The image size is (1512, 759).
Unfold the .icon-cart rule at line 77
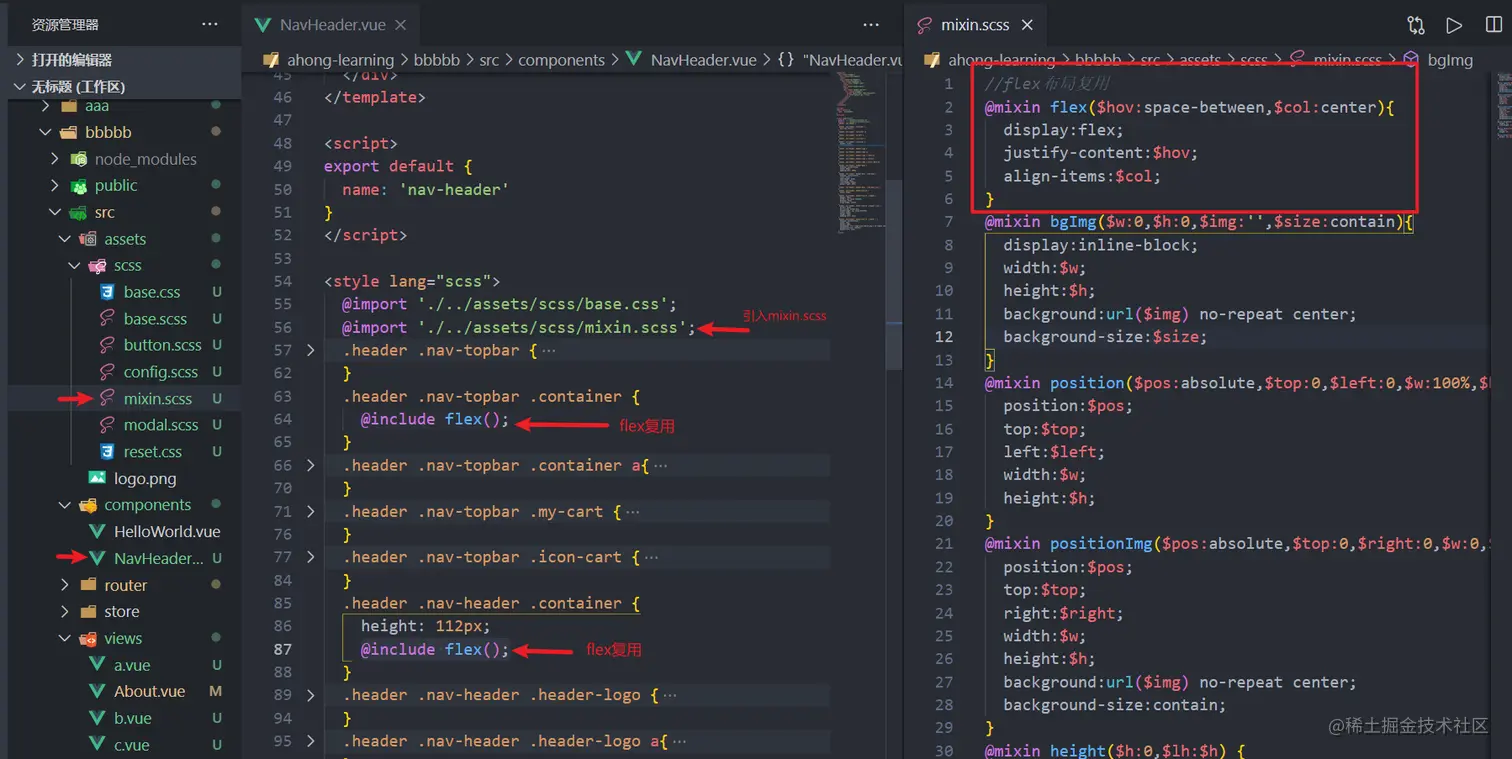pyautogui.click(x=311, y=557)
